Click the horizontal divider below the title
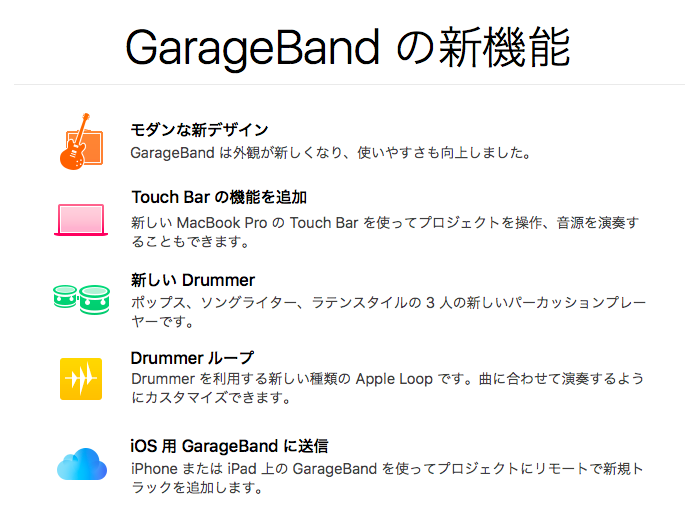This screenshot has width=696, height=515. click(x=349, y=84)
